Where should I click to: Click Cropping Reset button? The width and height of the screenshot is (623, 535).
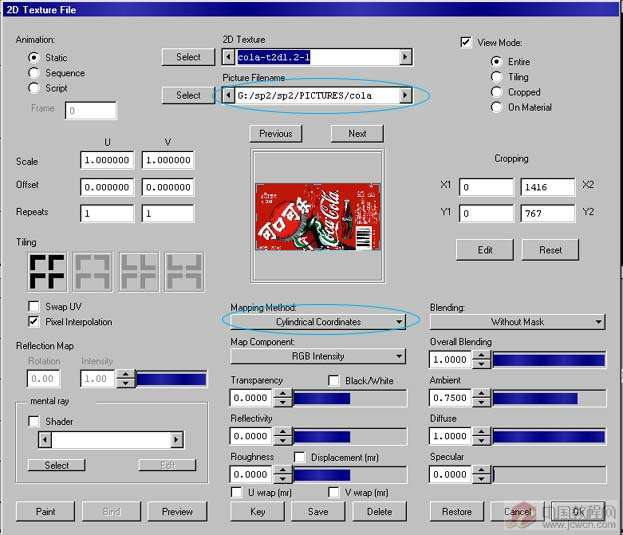pos(550,250)
